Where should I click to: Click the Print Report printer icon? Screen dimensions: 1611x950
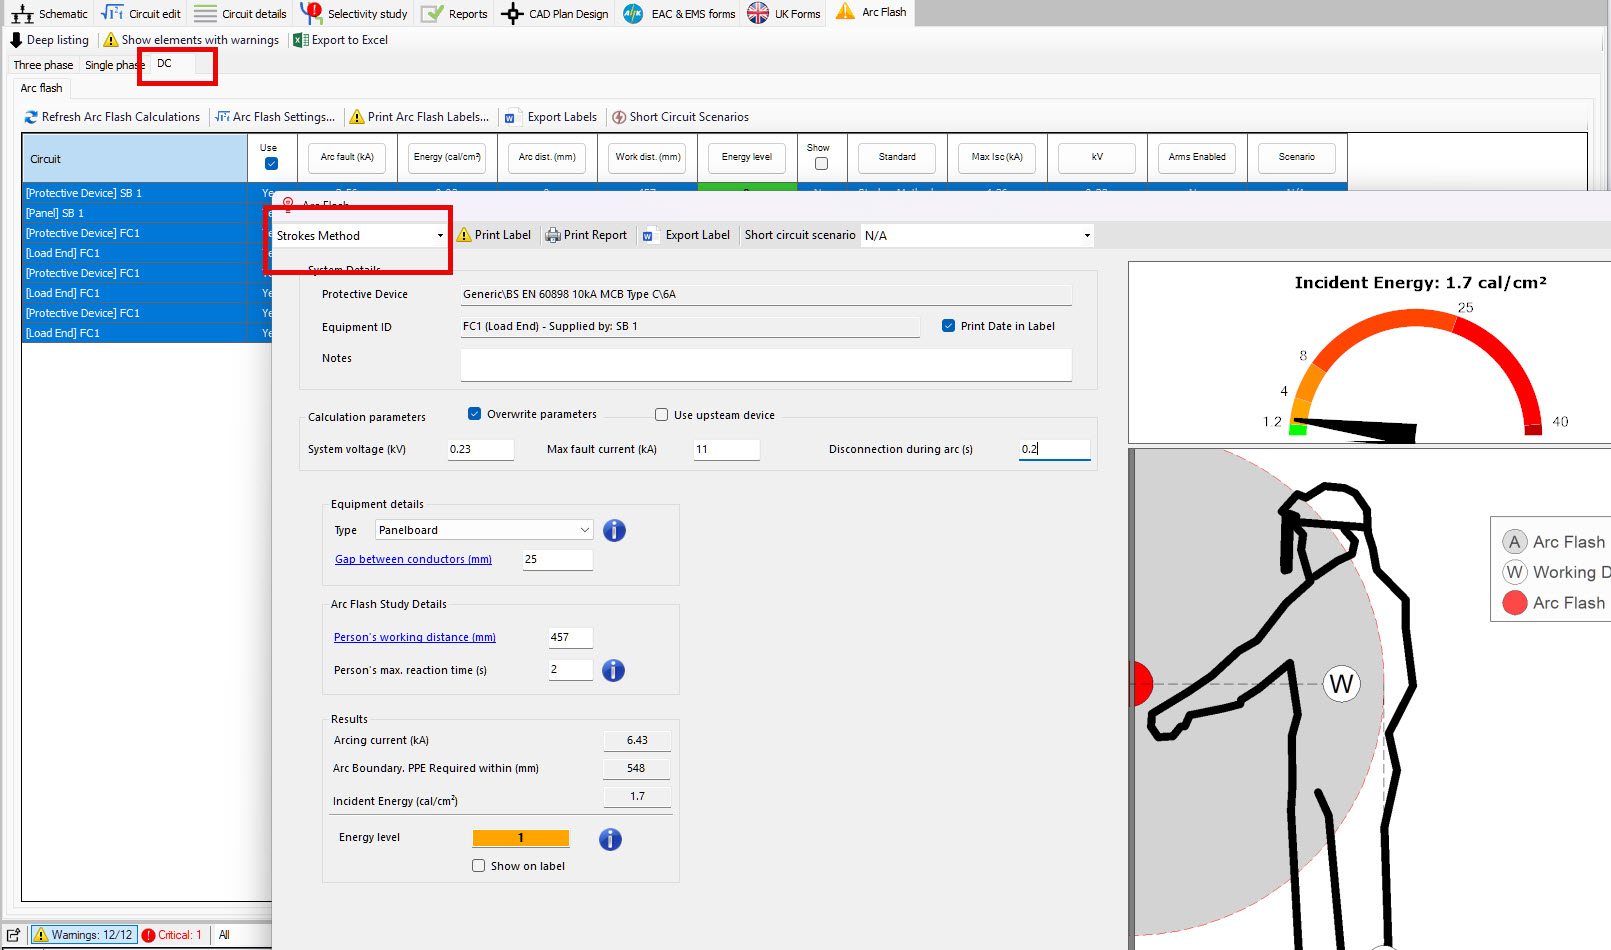pyautogui.click(x=553, y=235)
